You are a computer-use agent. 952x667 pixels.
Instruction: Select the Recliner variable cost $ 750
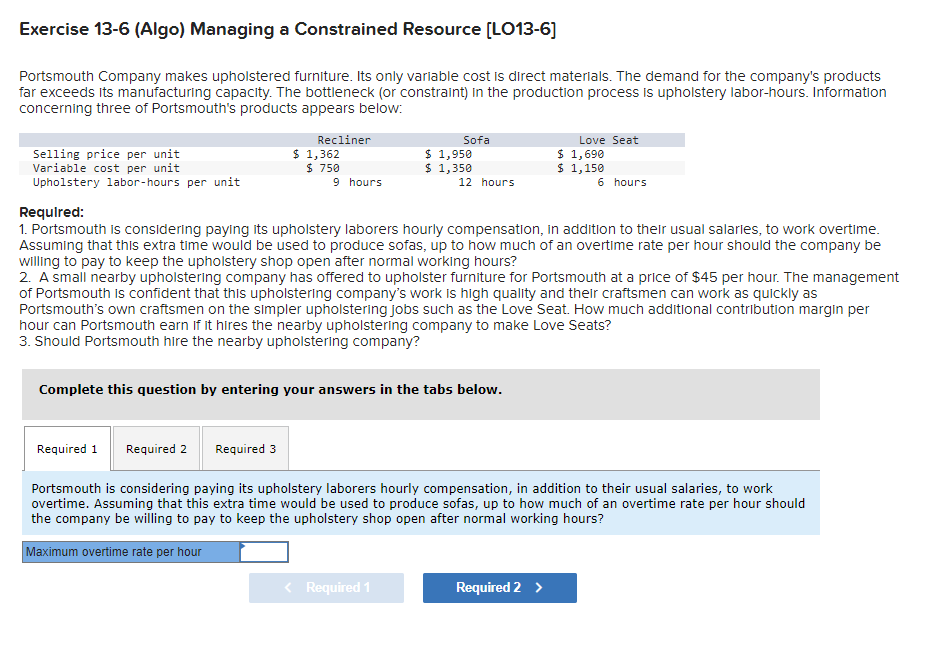coord(322,168)
